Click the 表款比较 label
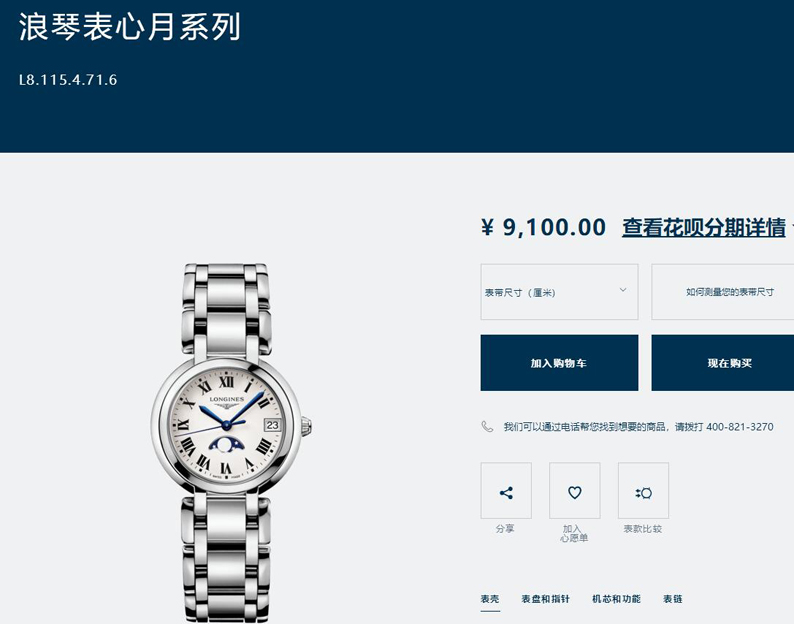 click(x=643, y=529)
